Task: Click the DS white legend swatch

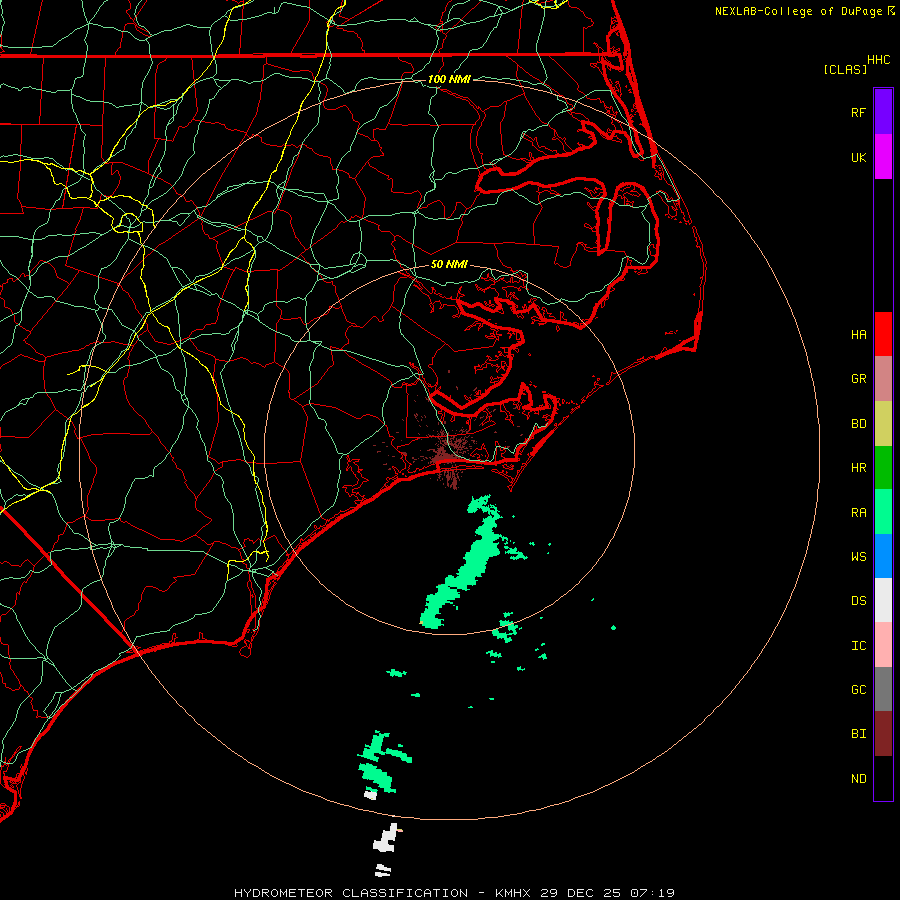Action: pyautogui.click(x=883, y=600)
